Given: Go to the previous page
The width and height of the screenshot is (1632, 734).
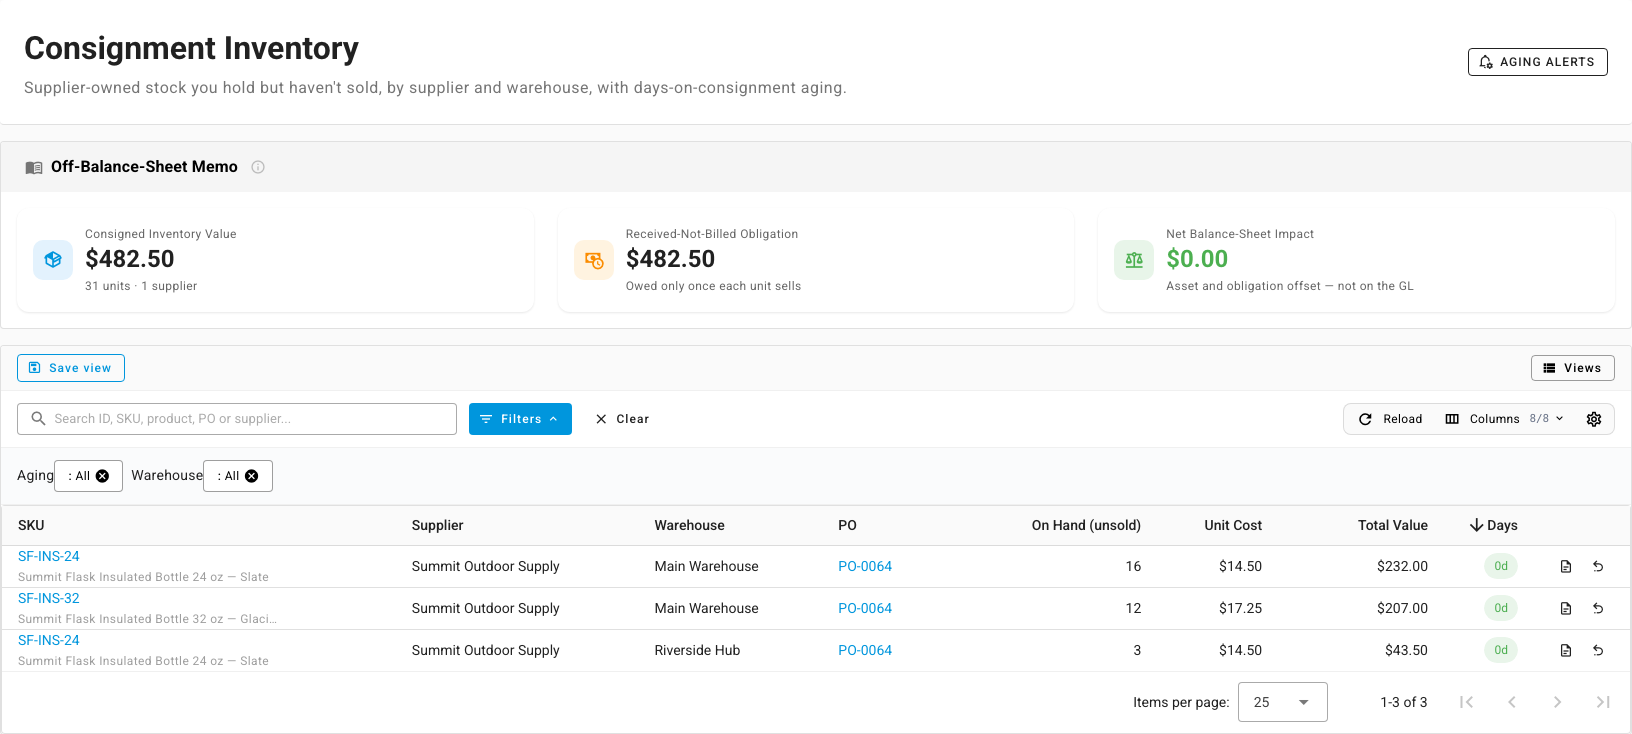Looking at the screenshot, I should click(1512, 702).
